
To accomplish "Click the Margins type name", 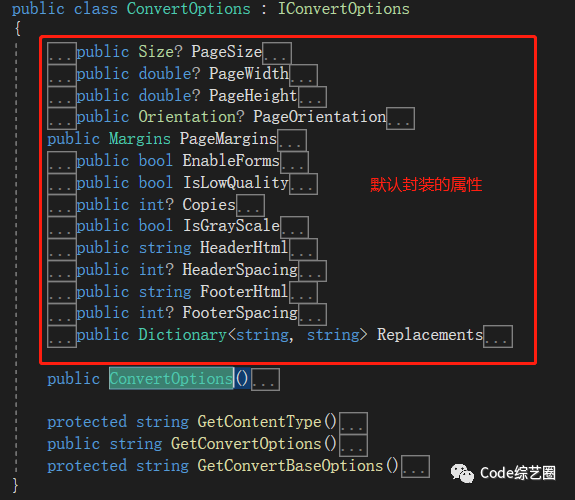I will pyautogui.click(x=140, y=139).
